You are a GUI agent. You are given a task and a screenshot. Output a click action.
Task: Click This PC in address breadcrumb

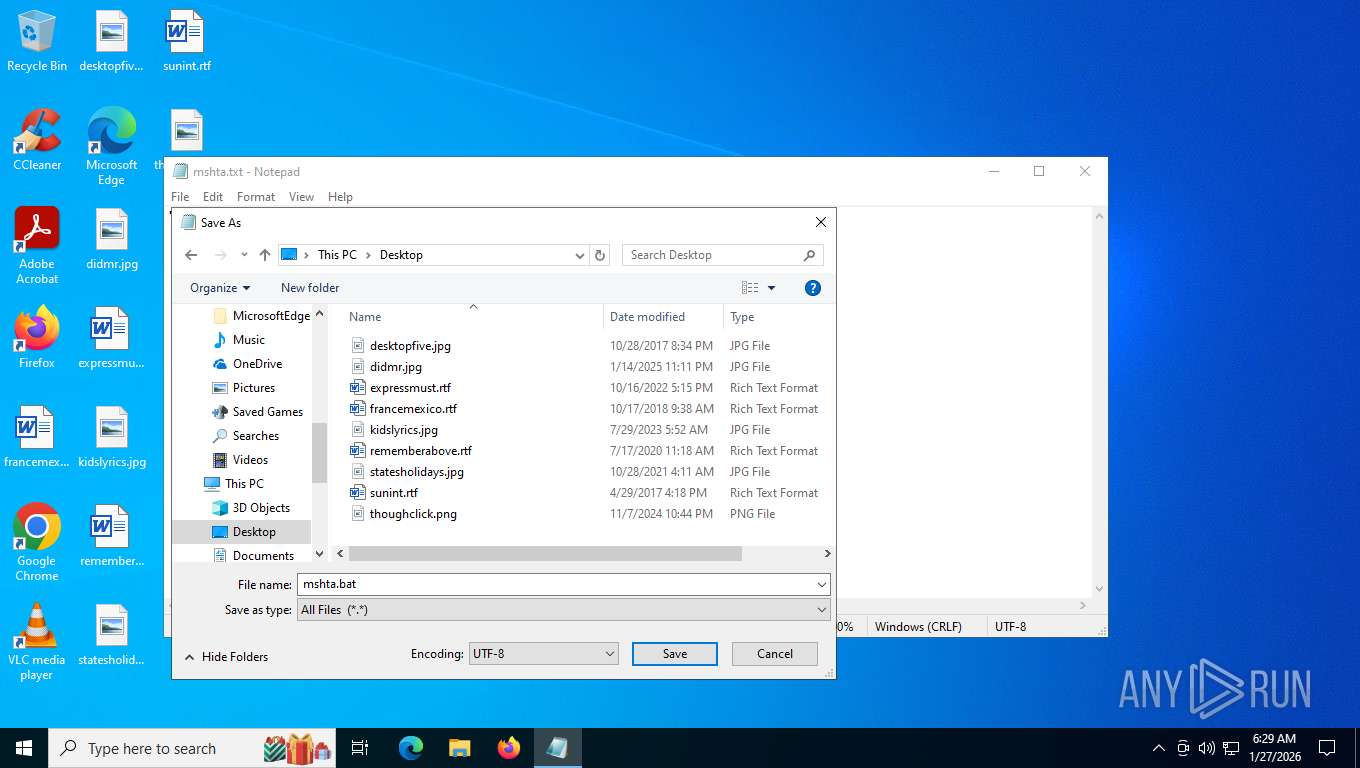tap(337, 255)
